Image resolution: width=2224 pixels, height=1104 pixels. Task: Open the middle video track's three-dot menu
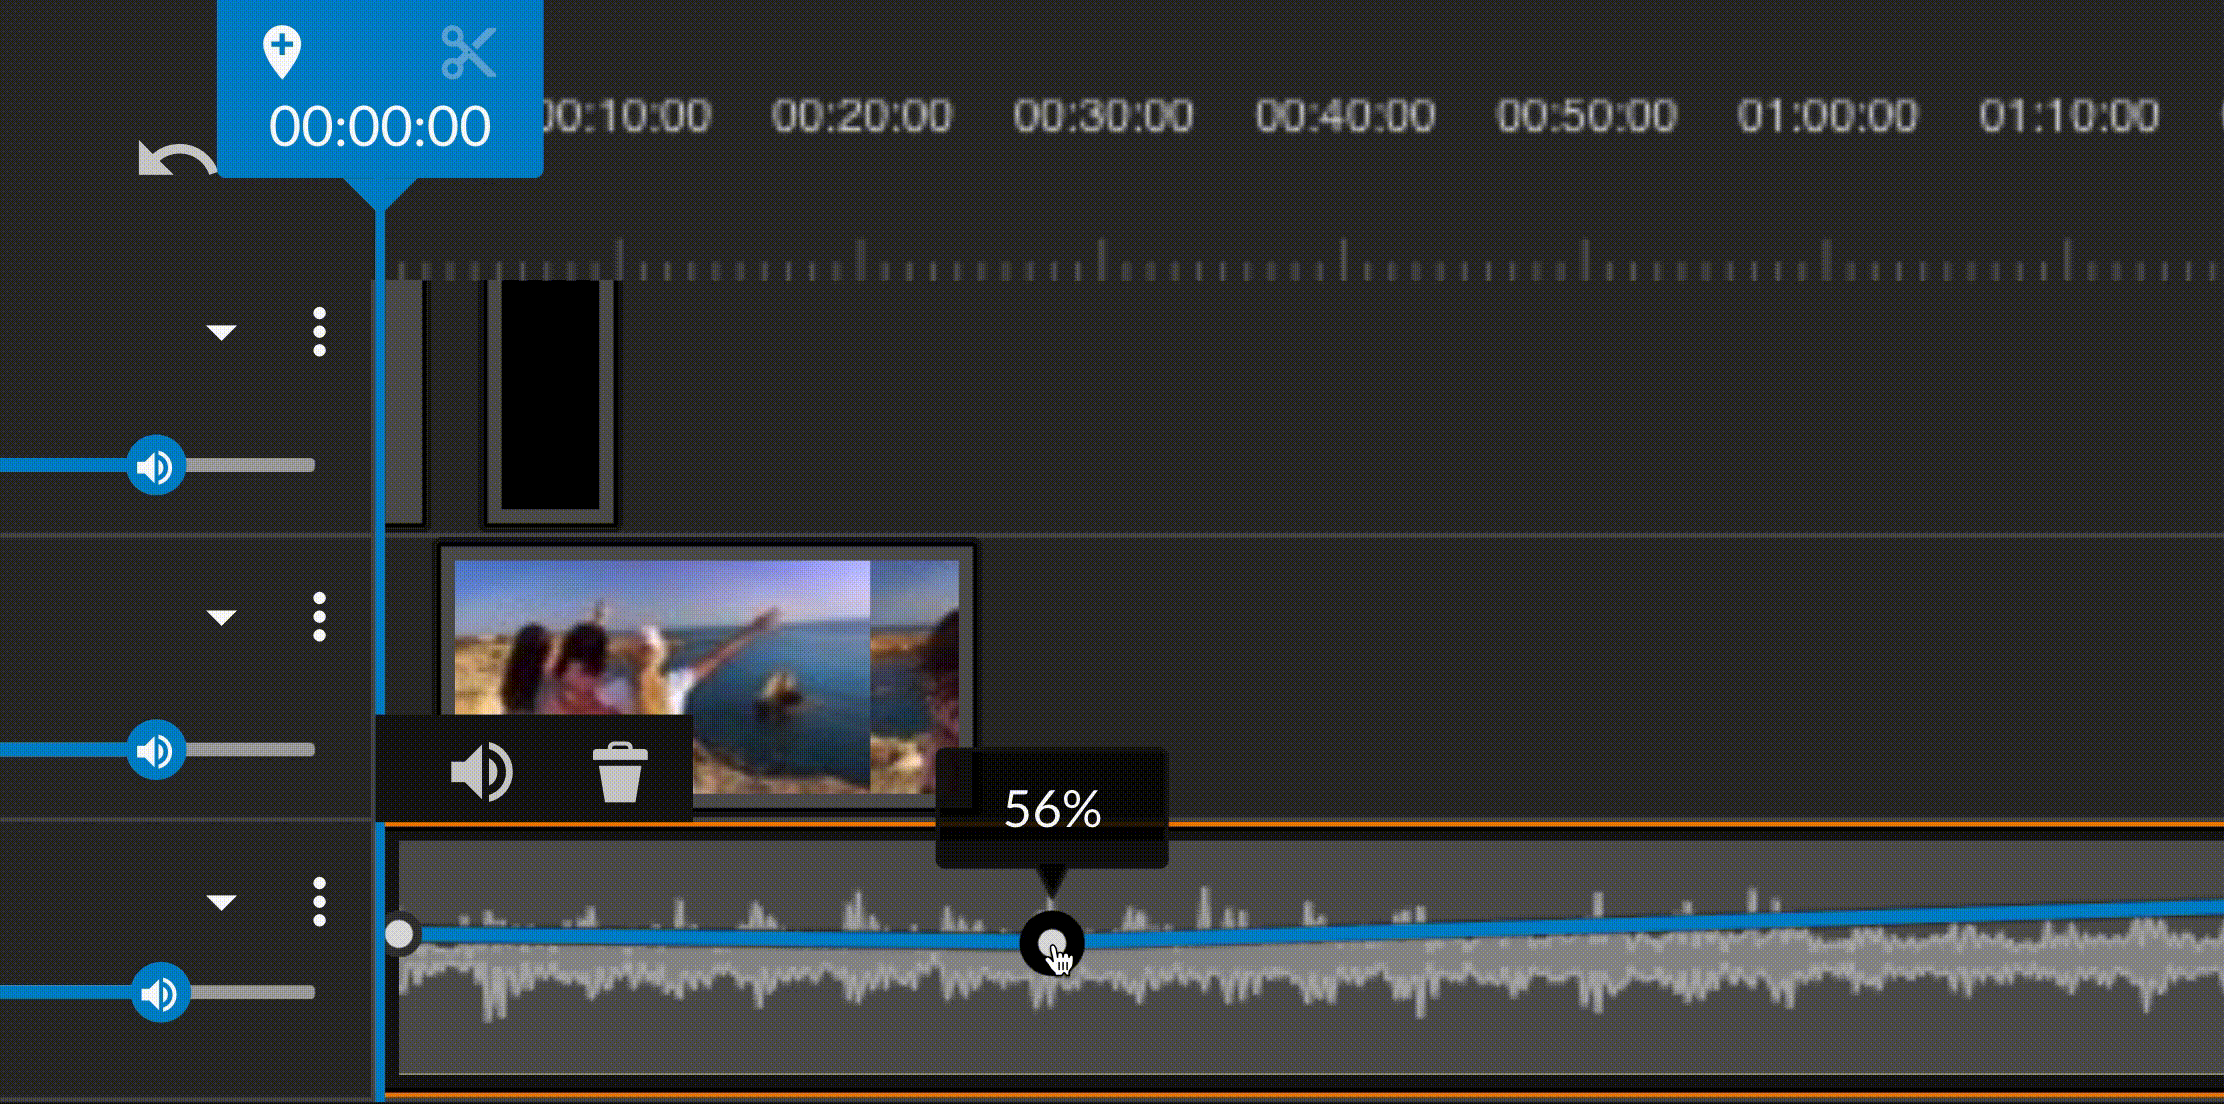point(319,617)
